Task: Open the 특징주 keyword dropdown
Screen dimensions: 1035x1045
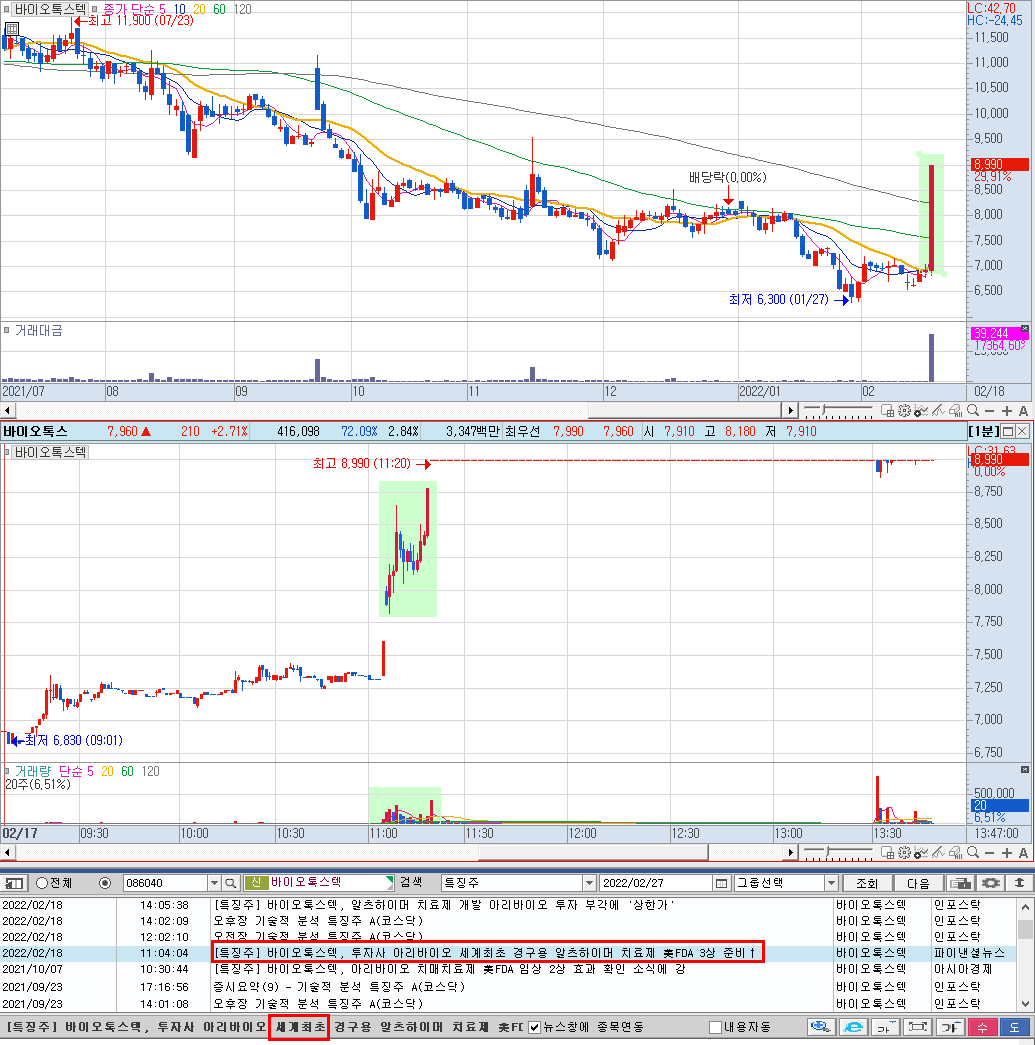Action: tap(588, 883)
